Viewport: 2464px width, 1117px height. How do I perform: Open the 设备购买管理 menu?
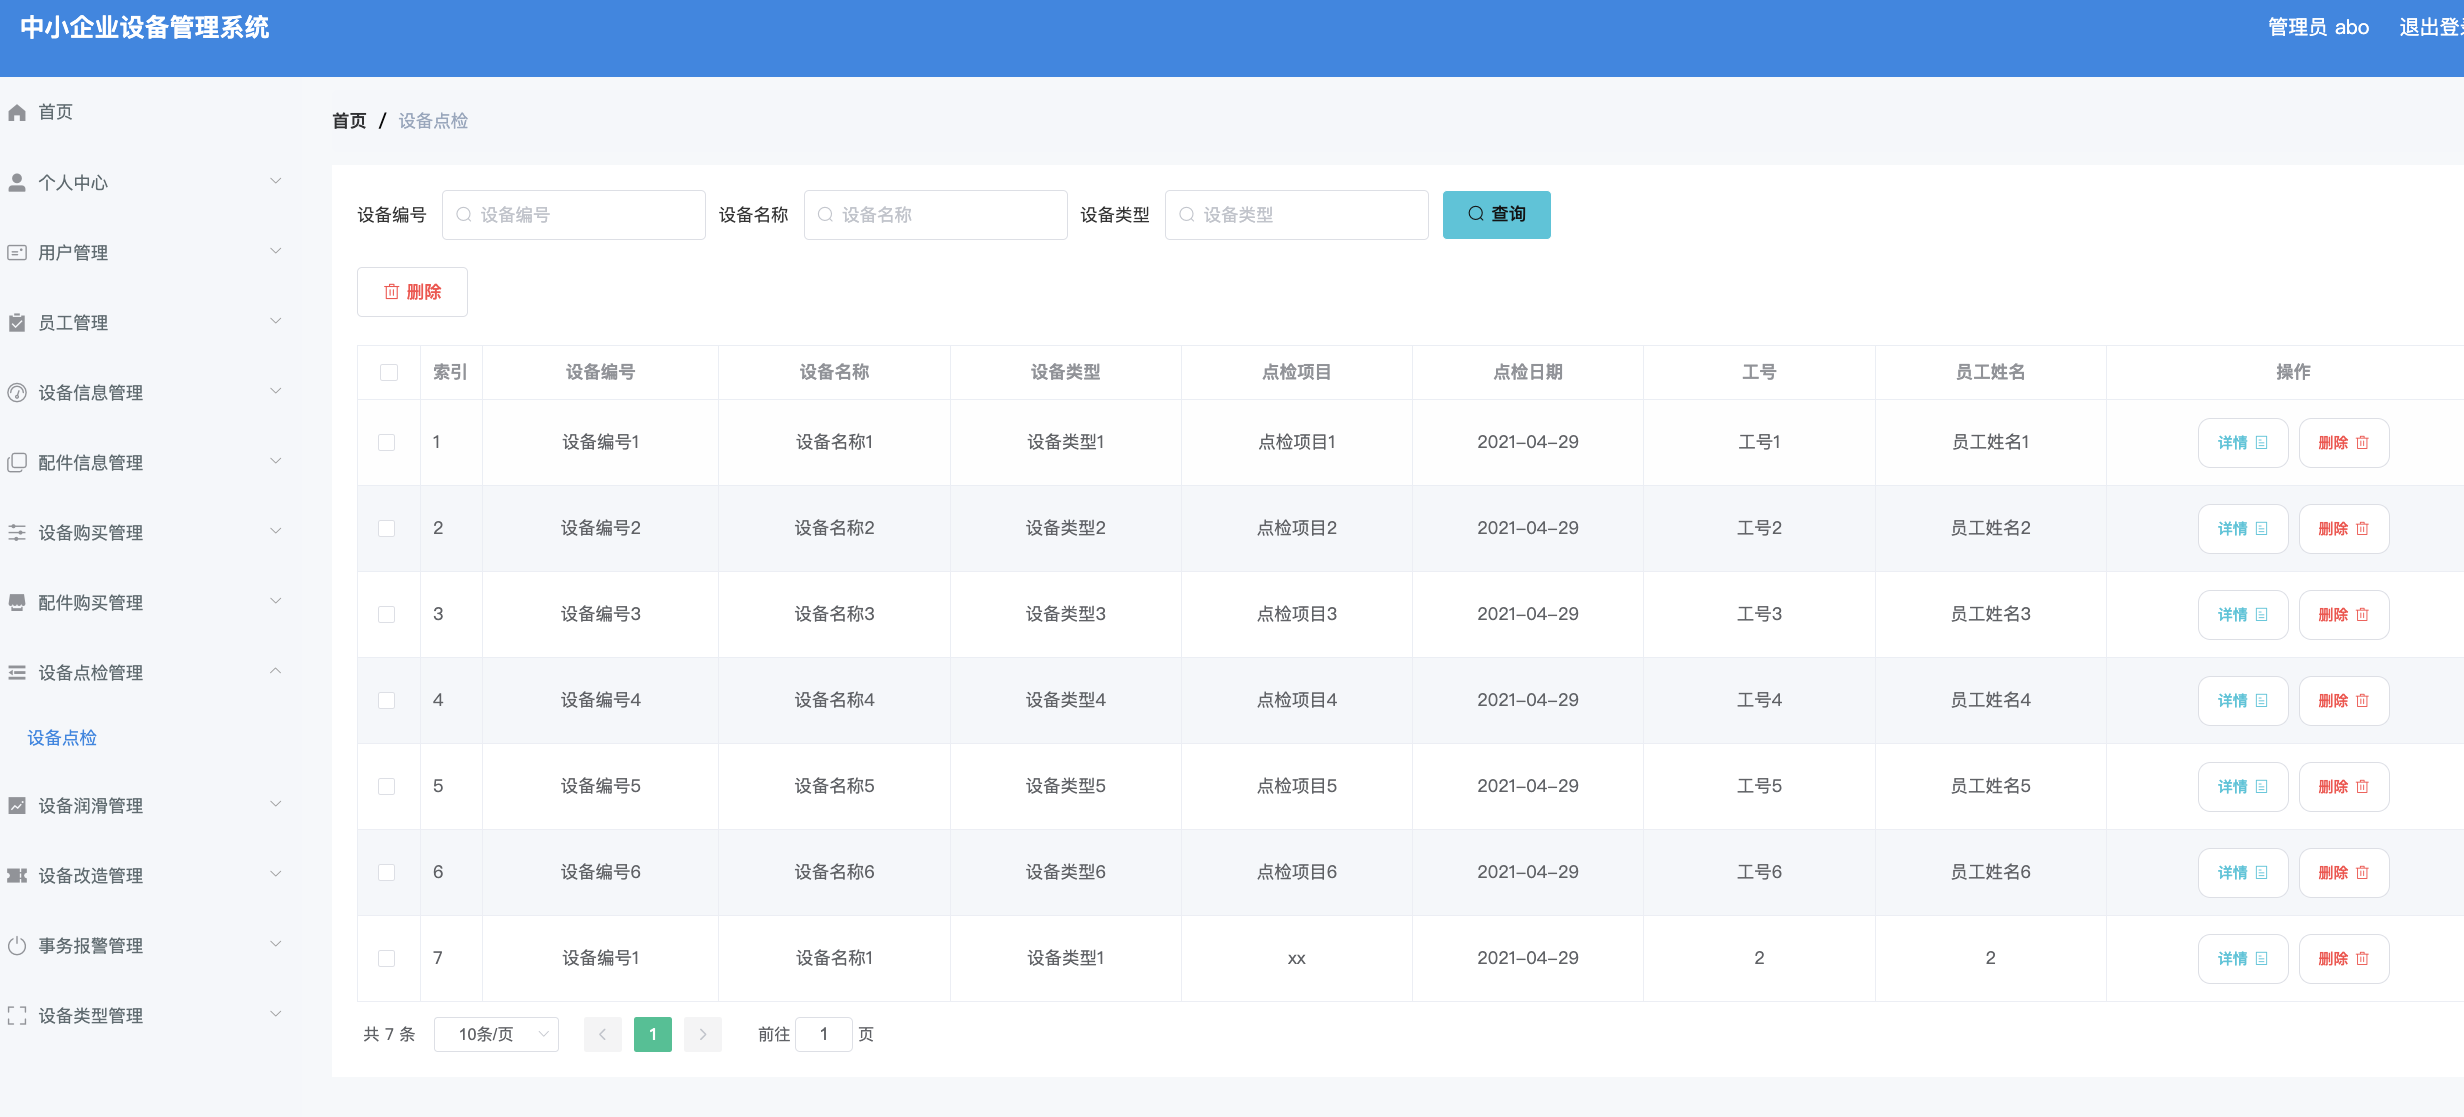(150, 532)
